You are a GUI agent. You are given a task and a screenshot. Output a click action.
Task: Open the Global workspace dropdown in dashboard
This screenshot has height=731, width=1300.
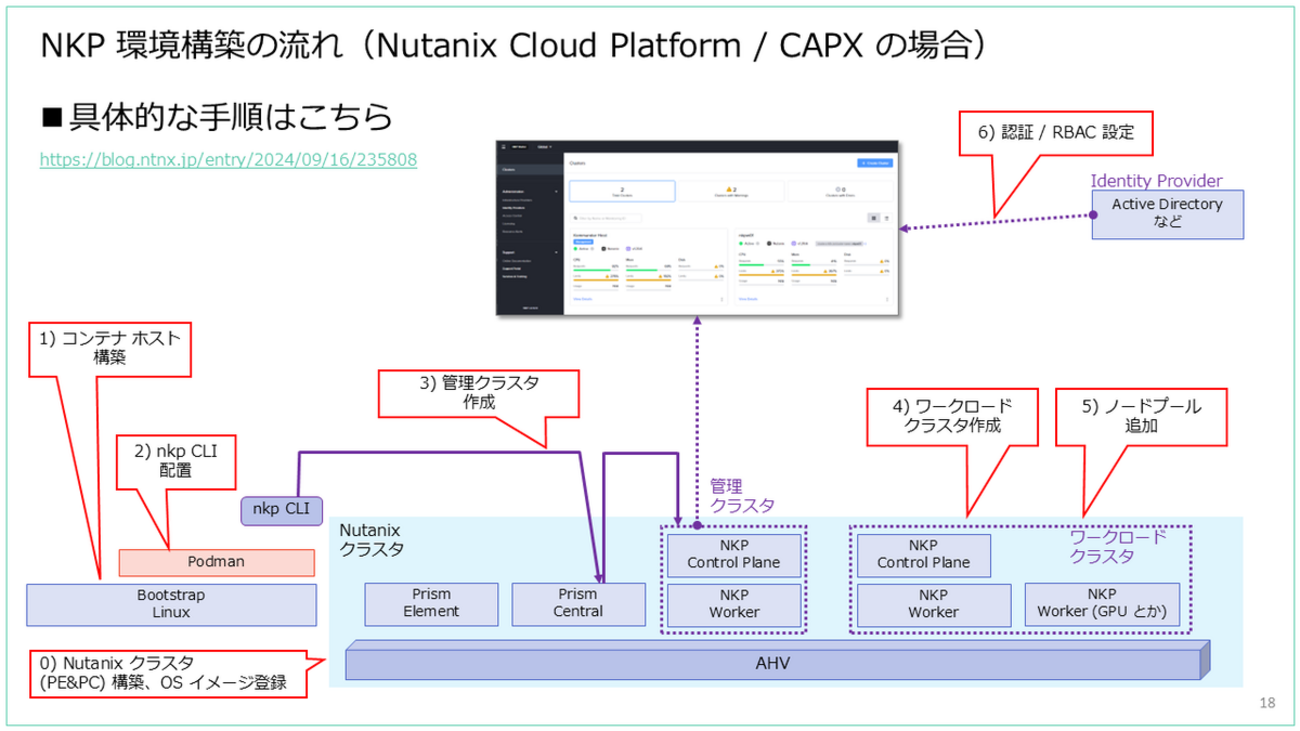(x=545, y=147)
